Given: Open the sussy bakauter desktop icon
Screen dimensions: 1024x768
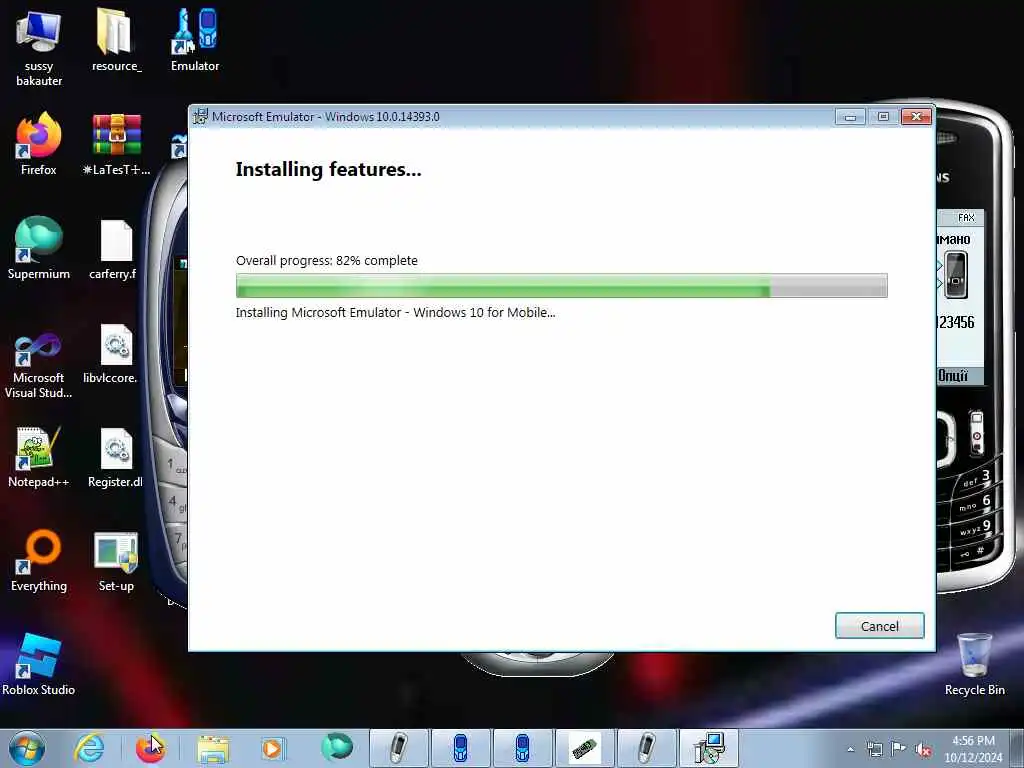Looking at the screenshot, I should tap(39, 48).
